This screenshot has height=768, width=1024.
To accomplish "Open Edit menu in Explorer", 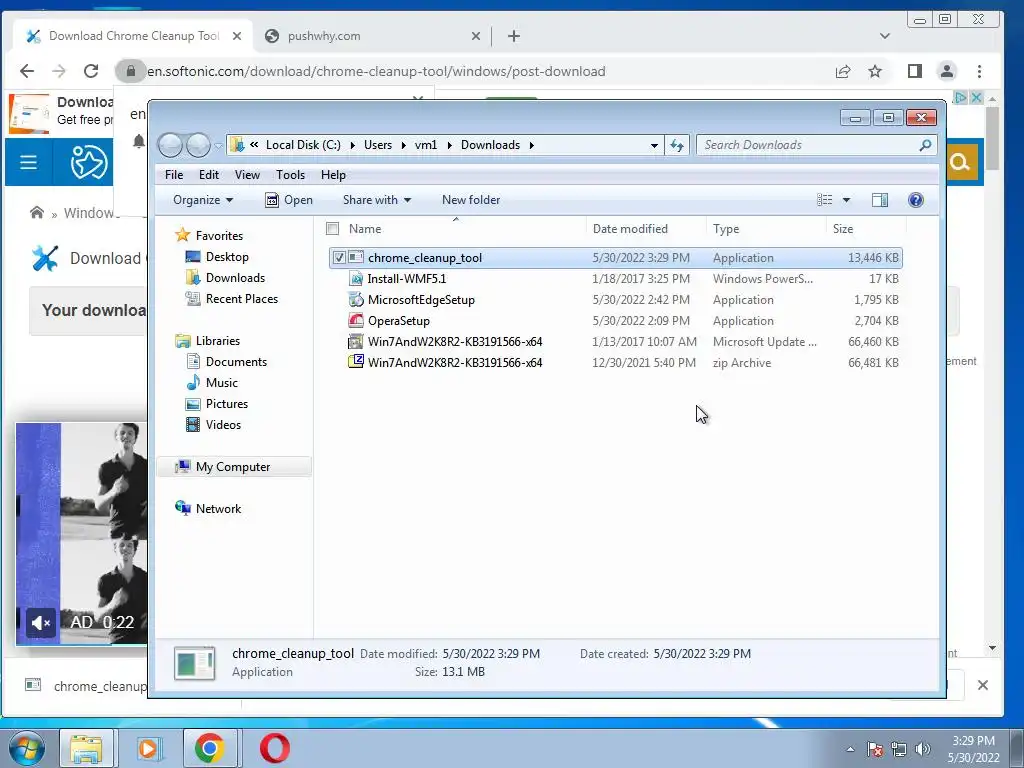I will 209,175.
